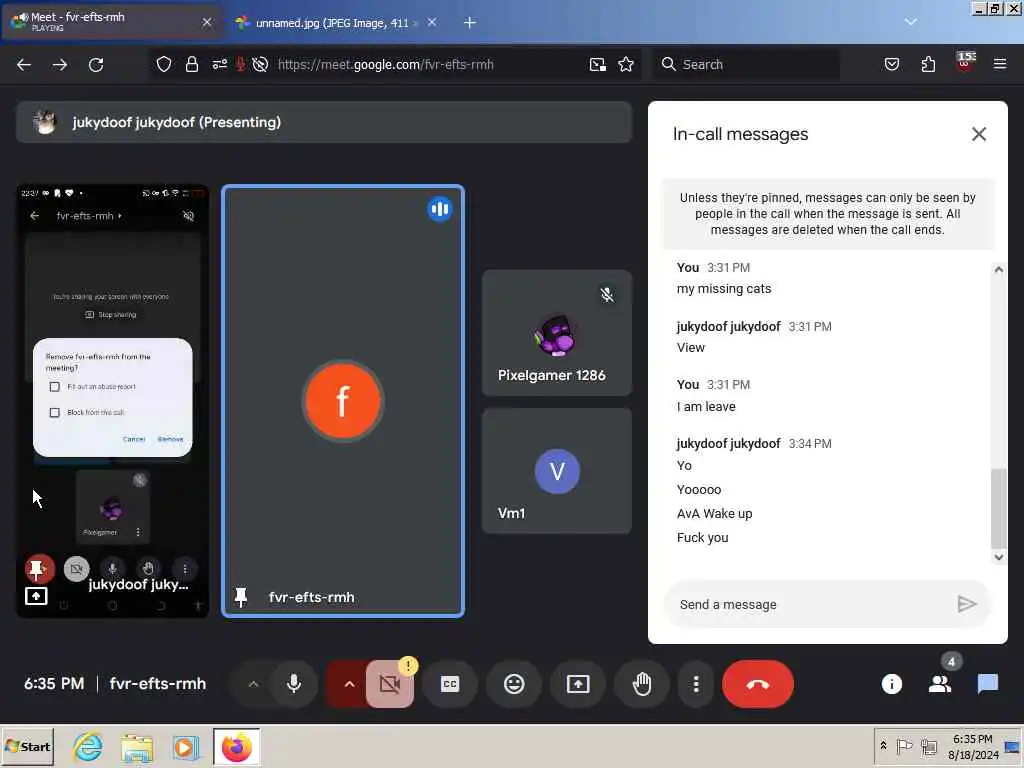
Task: Unpin the fvr-efts-rmh tile pin icon
Action: [241, 596]
